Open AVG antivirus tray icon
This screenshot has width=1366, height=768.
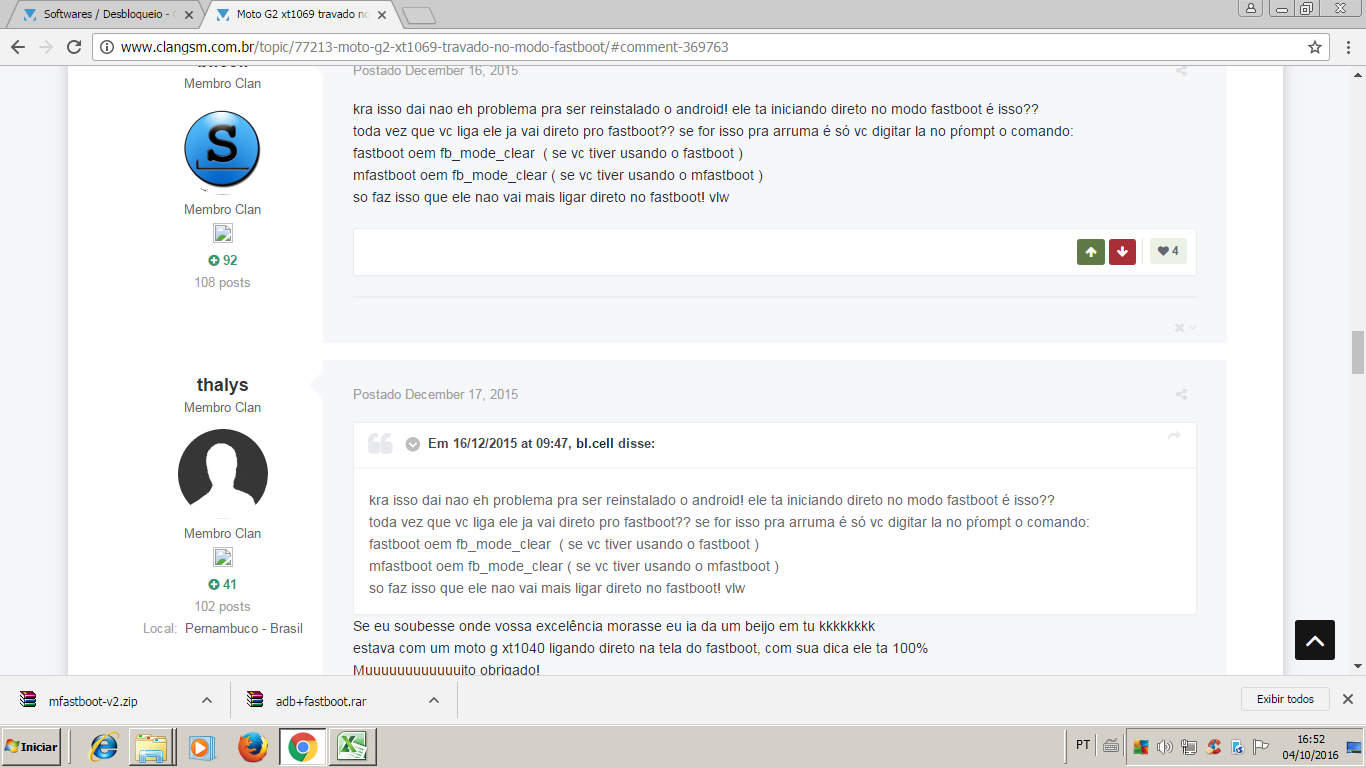(x=1141, y=746)
